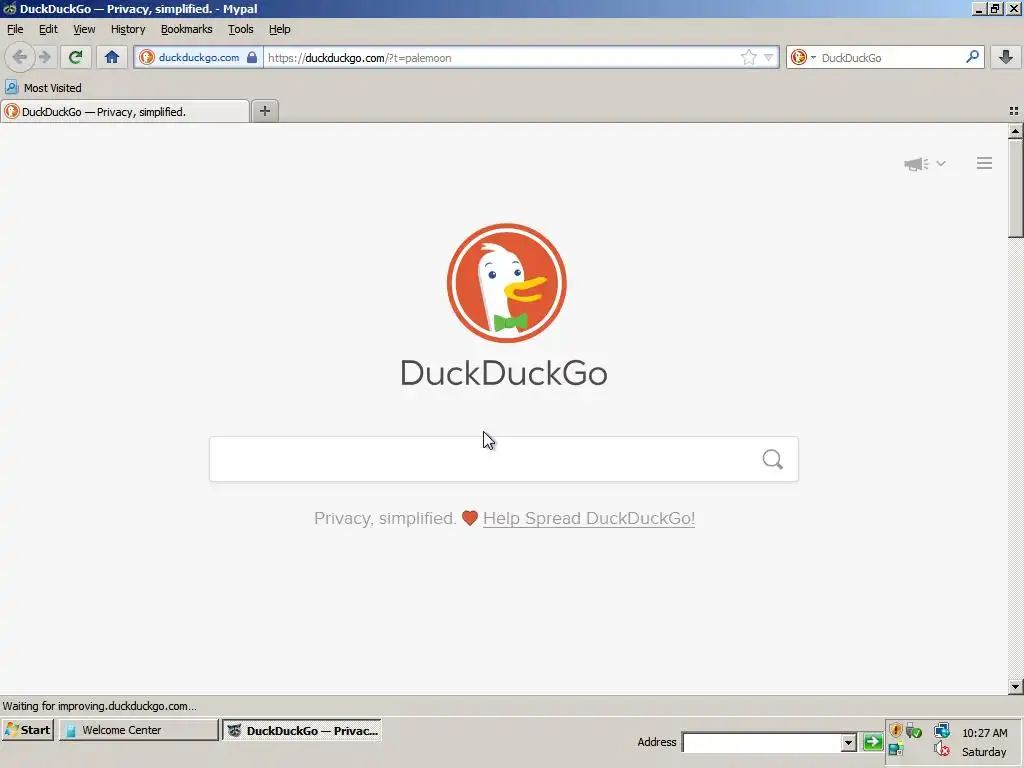Viewport: 1024px width, 768px height.
Task: Switch to Welcome Center taskbar window
Action: (x=139, y=730)
